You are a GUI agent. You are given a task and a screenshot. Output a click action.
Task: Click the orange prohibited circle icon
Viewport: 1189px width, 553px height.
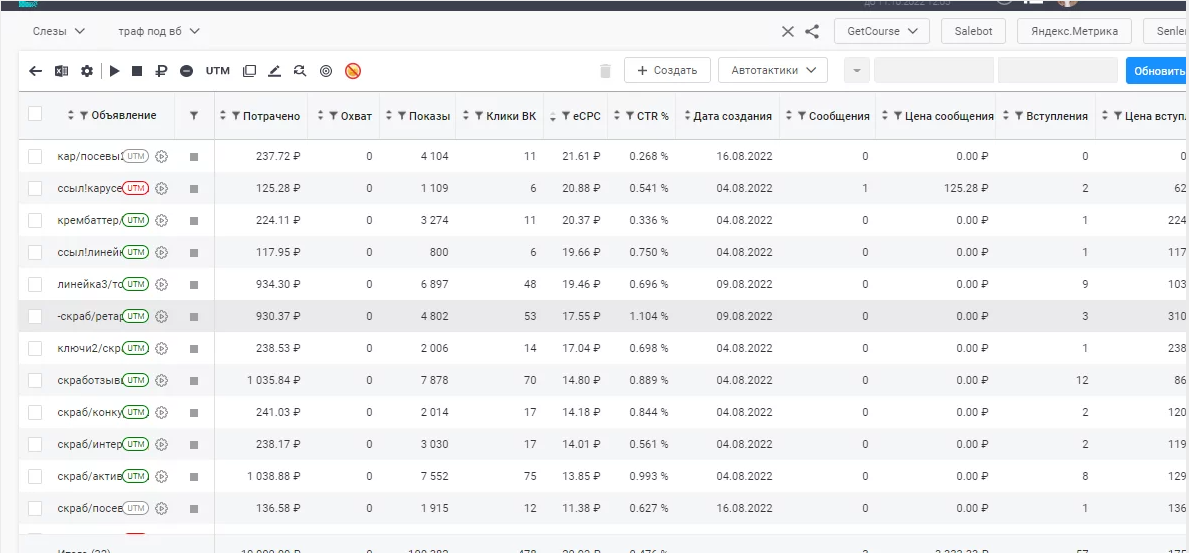(353, 71)
